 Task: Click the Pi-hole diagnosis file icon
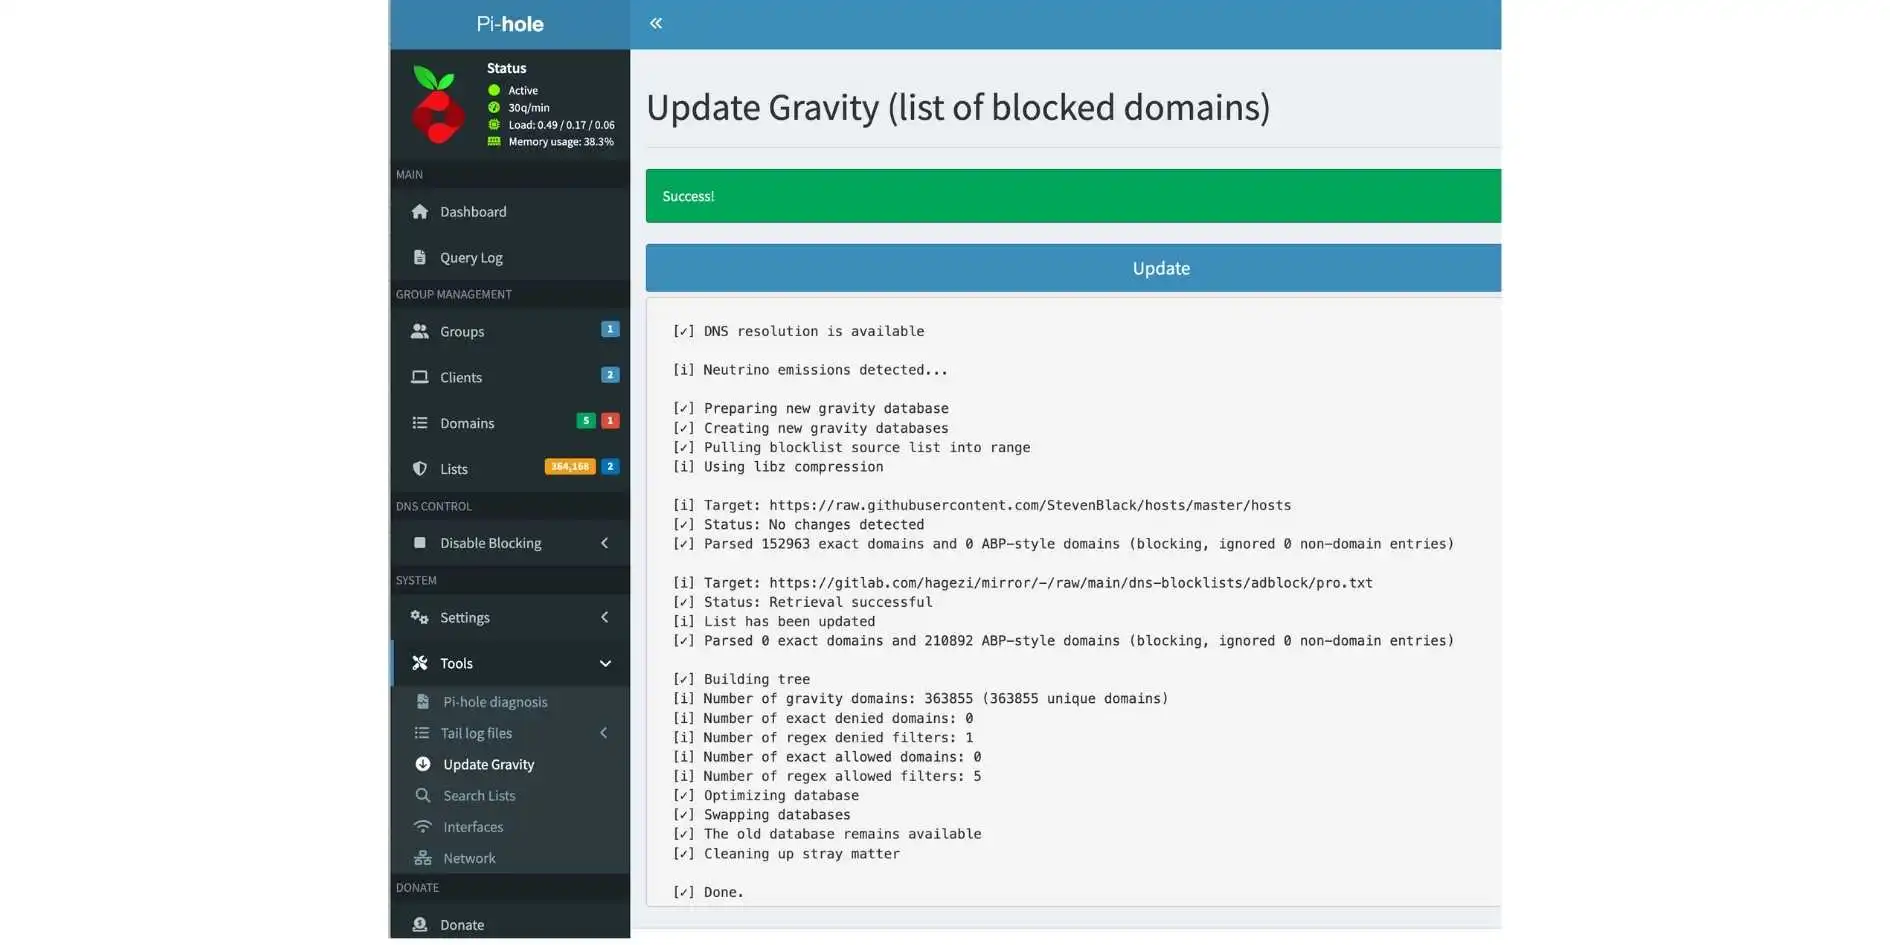pyautogui.click(x=423, y=703)
